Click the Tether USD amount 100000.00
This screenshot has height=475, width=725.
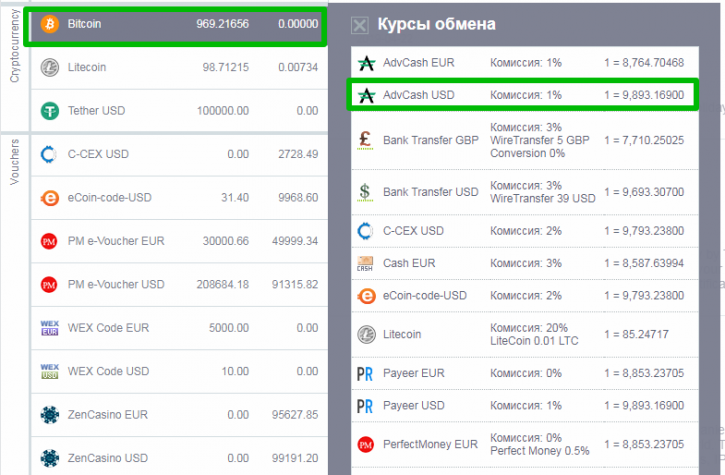click(223, 111)
